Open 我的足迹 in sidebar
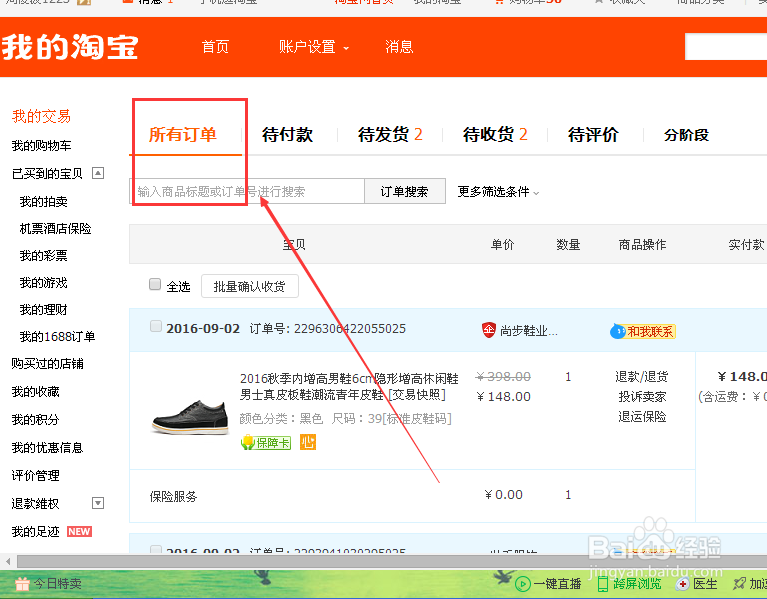 click(36, 532)
